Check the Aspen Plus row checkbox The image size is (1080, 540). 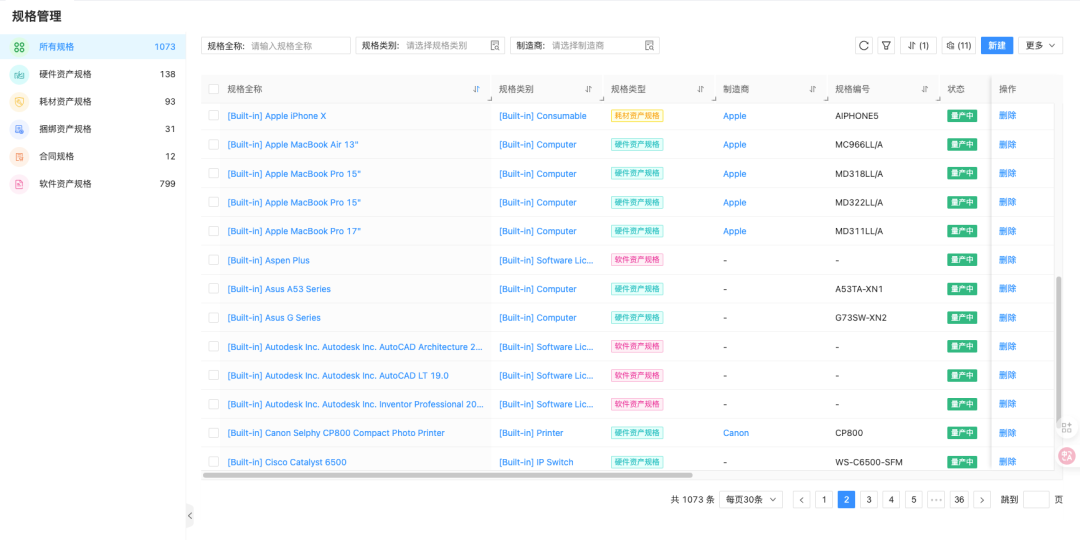[x=214, y=260]
